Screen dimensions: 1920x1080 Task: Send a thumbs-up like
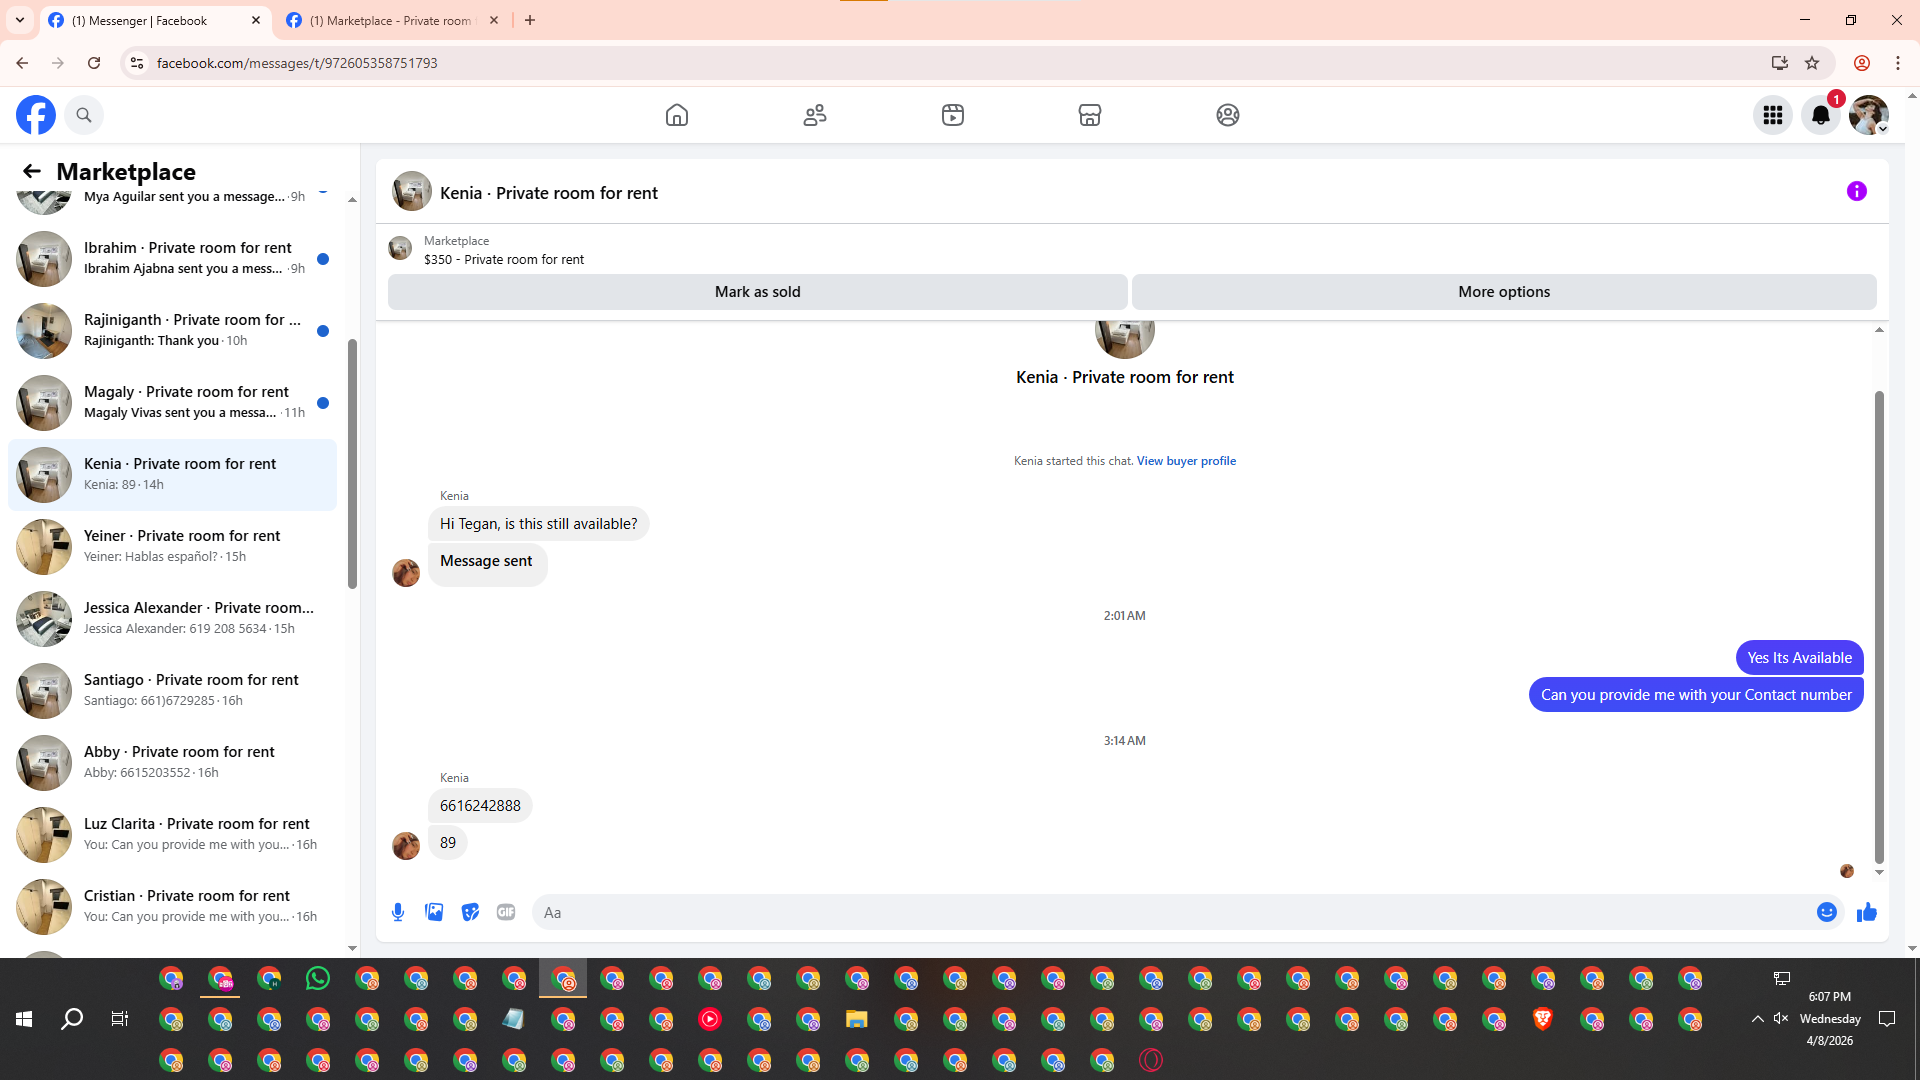click(1866, 912)
